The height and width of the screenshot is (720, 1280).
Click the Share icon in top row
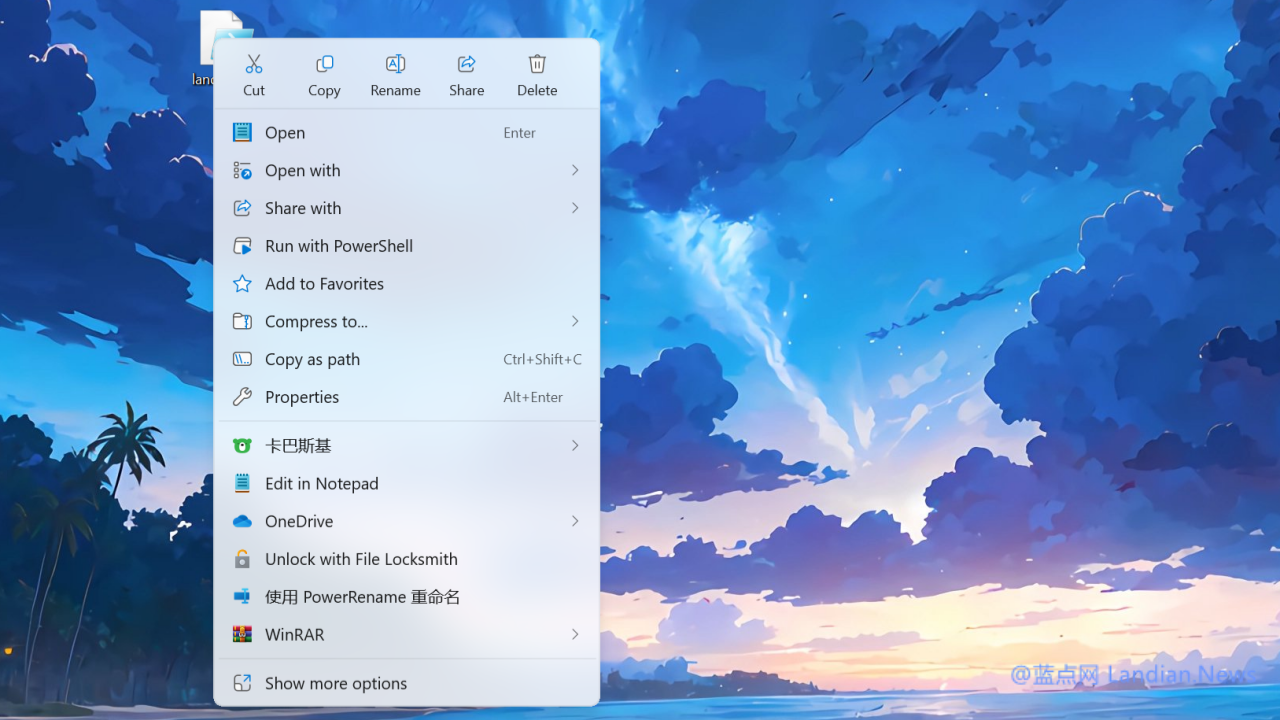[466, 65]
